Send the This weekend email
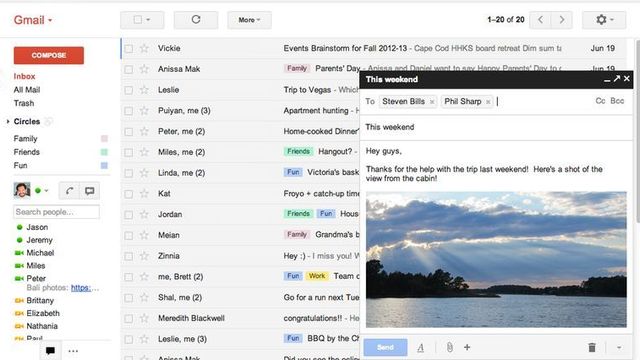Image resolution: width=640 pixels, height=360 pixels. click(385, 347)
